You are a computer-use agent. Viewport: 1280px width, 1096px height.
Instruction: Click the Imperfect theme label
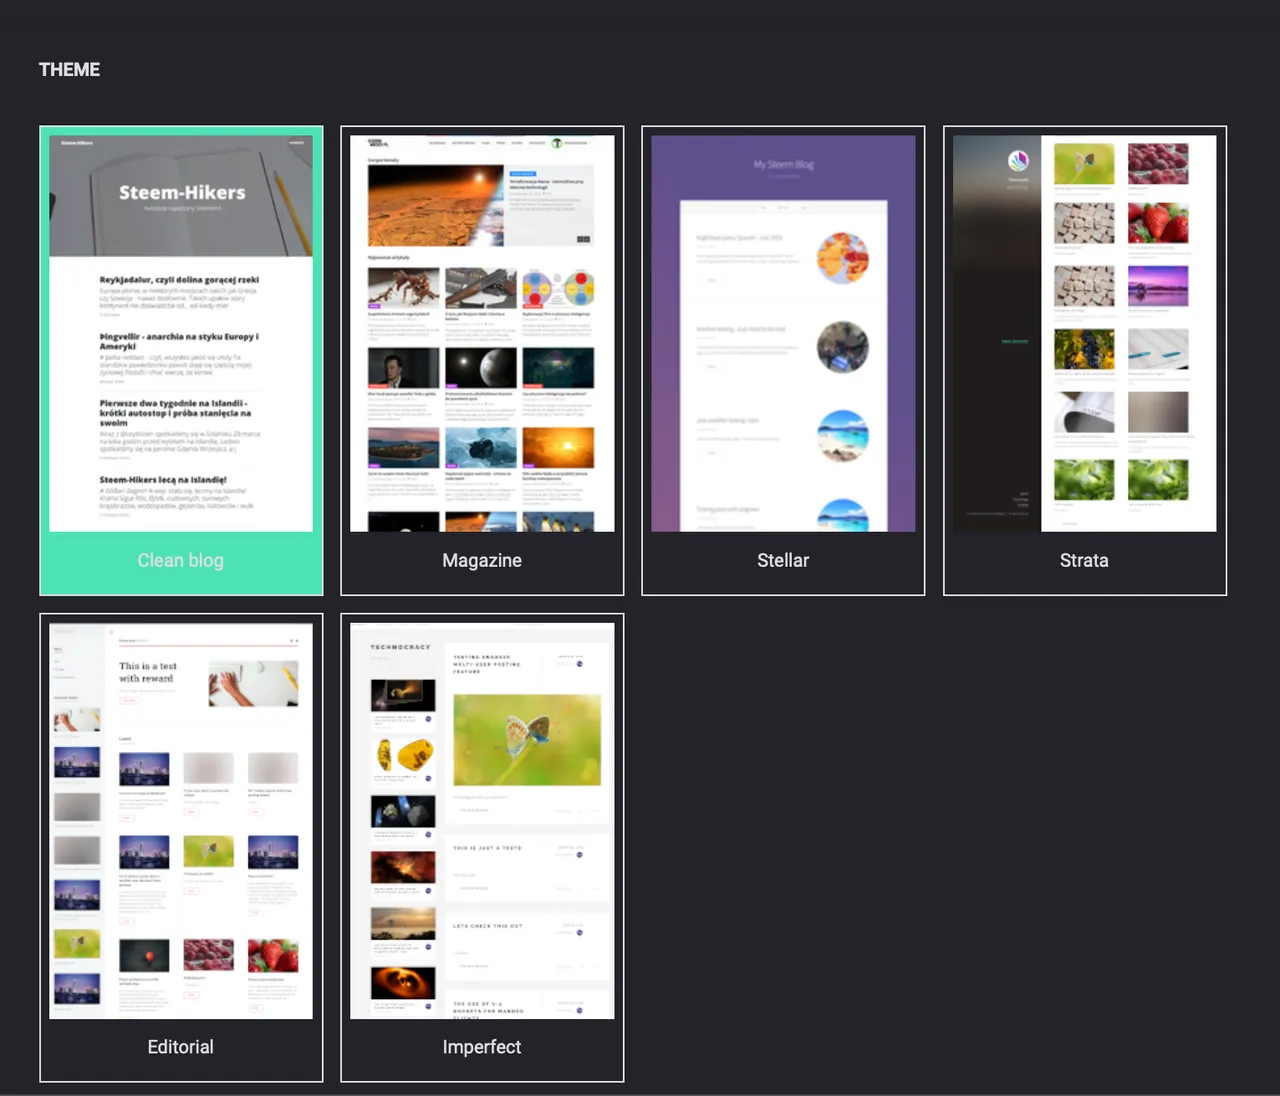pyautogui.click(x=482, y=1047)
